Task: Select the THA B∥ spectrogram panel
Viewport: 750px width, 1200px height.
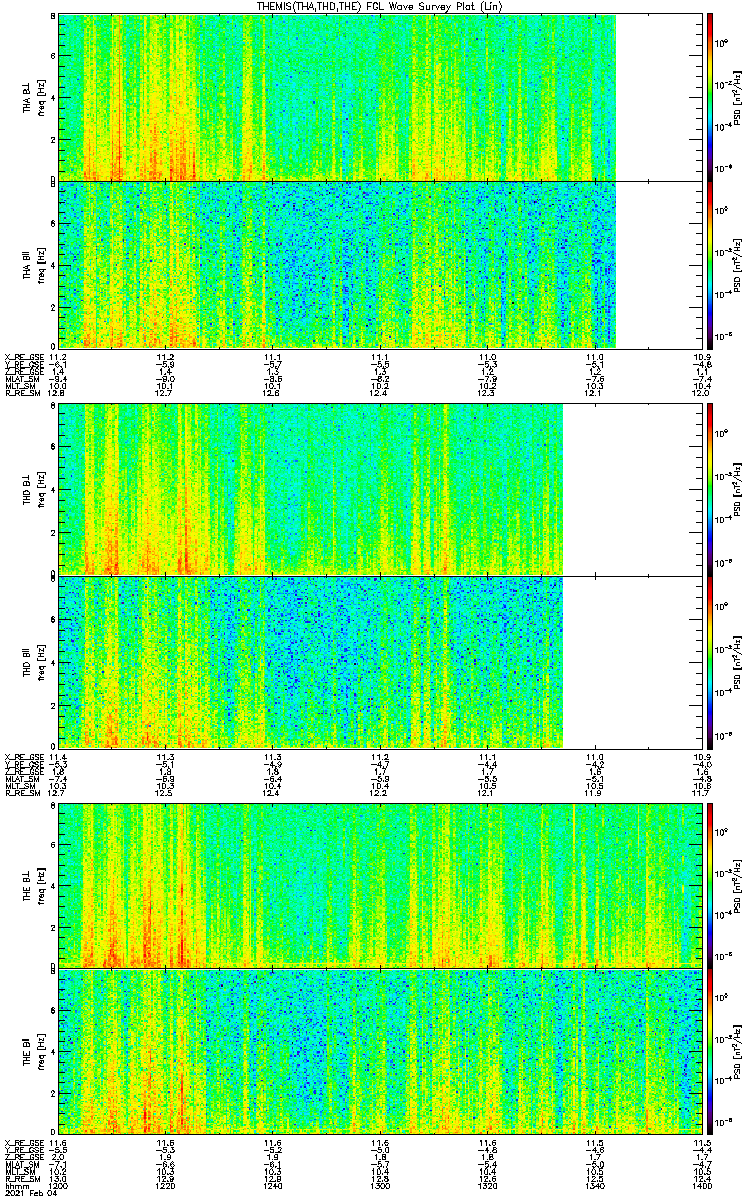Action: 380,264
